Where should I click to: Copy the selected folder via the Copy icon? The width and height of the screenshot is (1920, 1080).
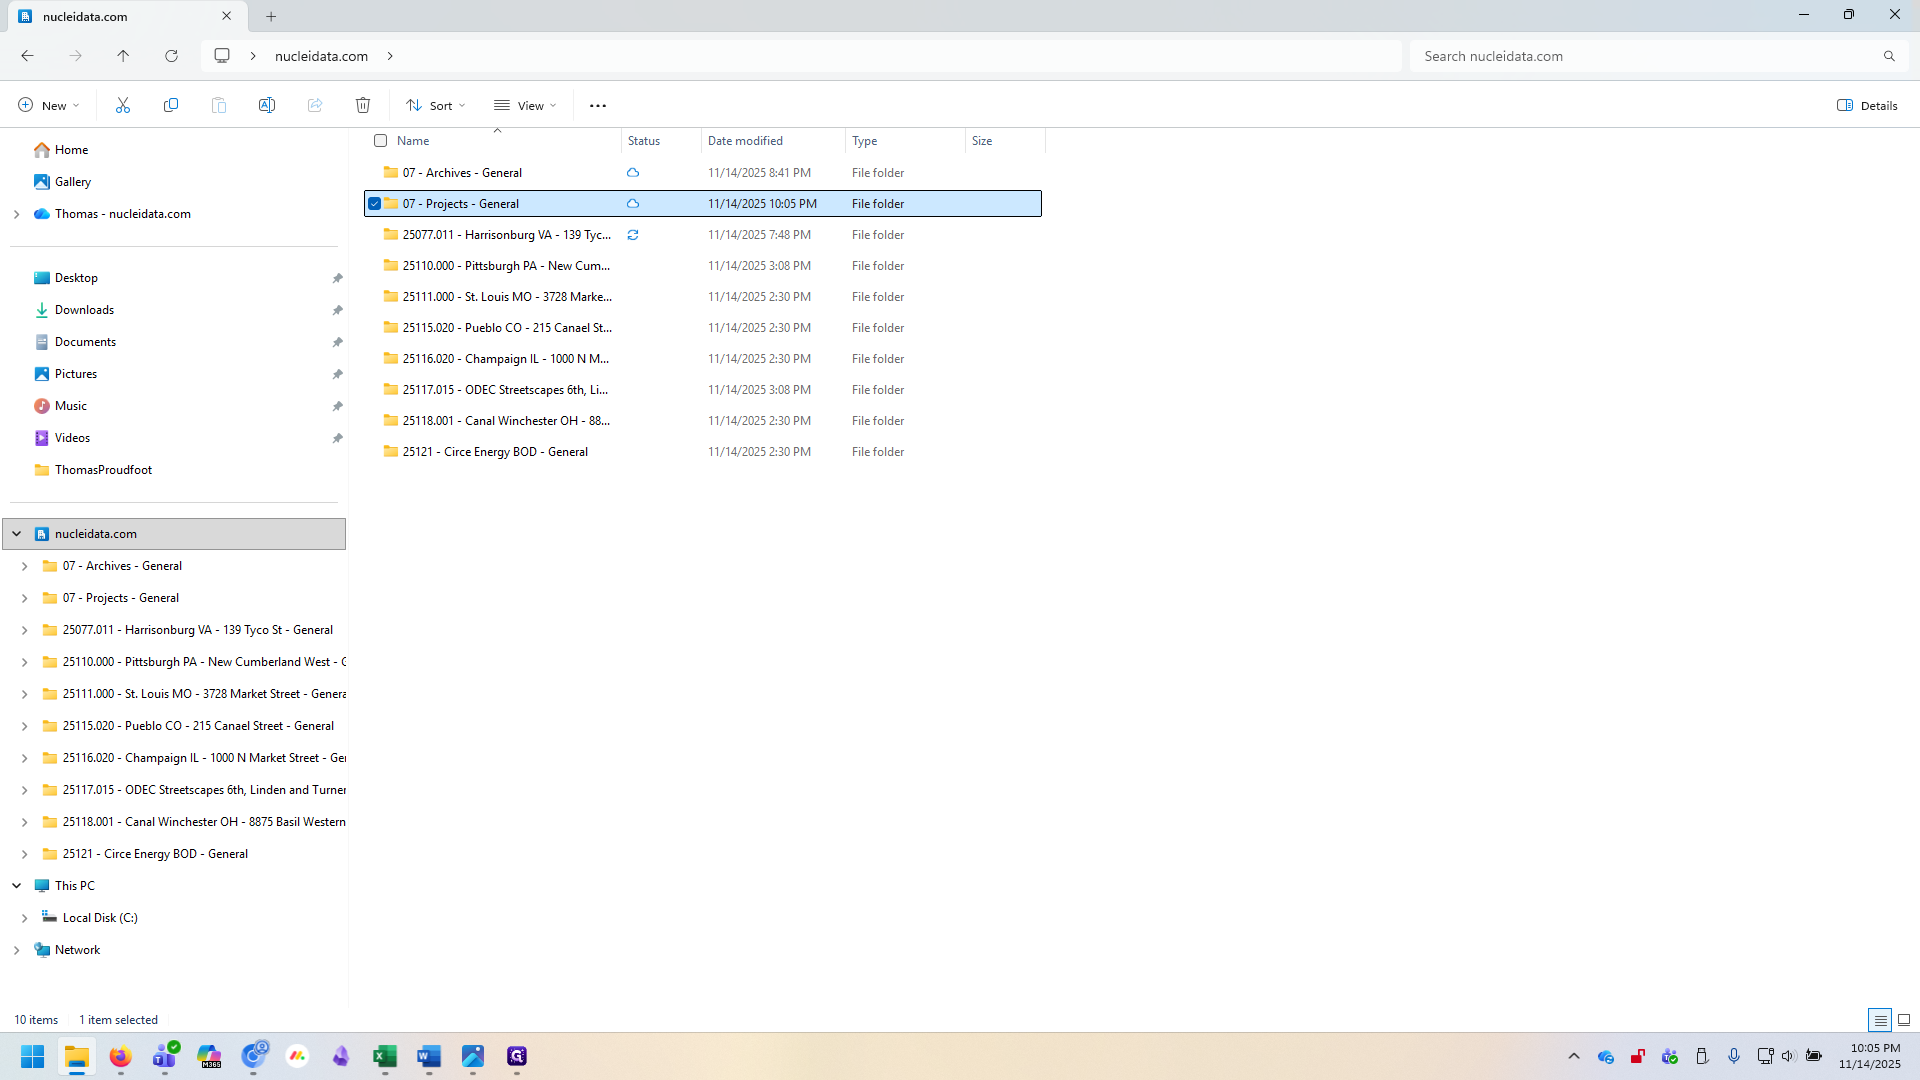pyautogui.click(x=171, y=105)
